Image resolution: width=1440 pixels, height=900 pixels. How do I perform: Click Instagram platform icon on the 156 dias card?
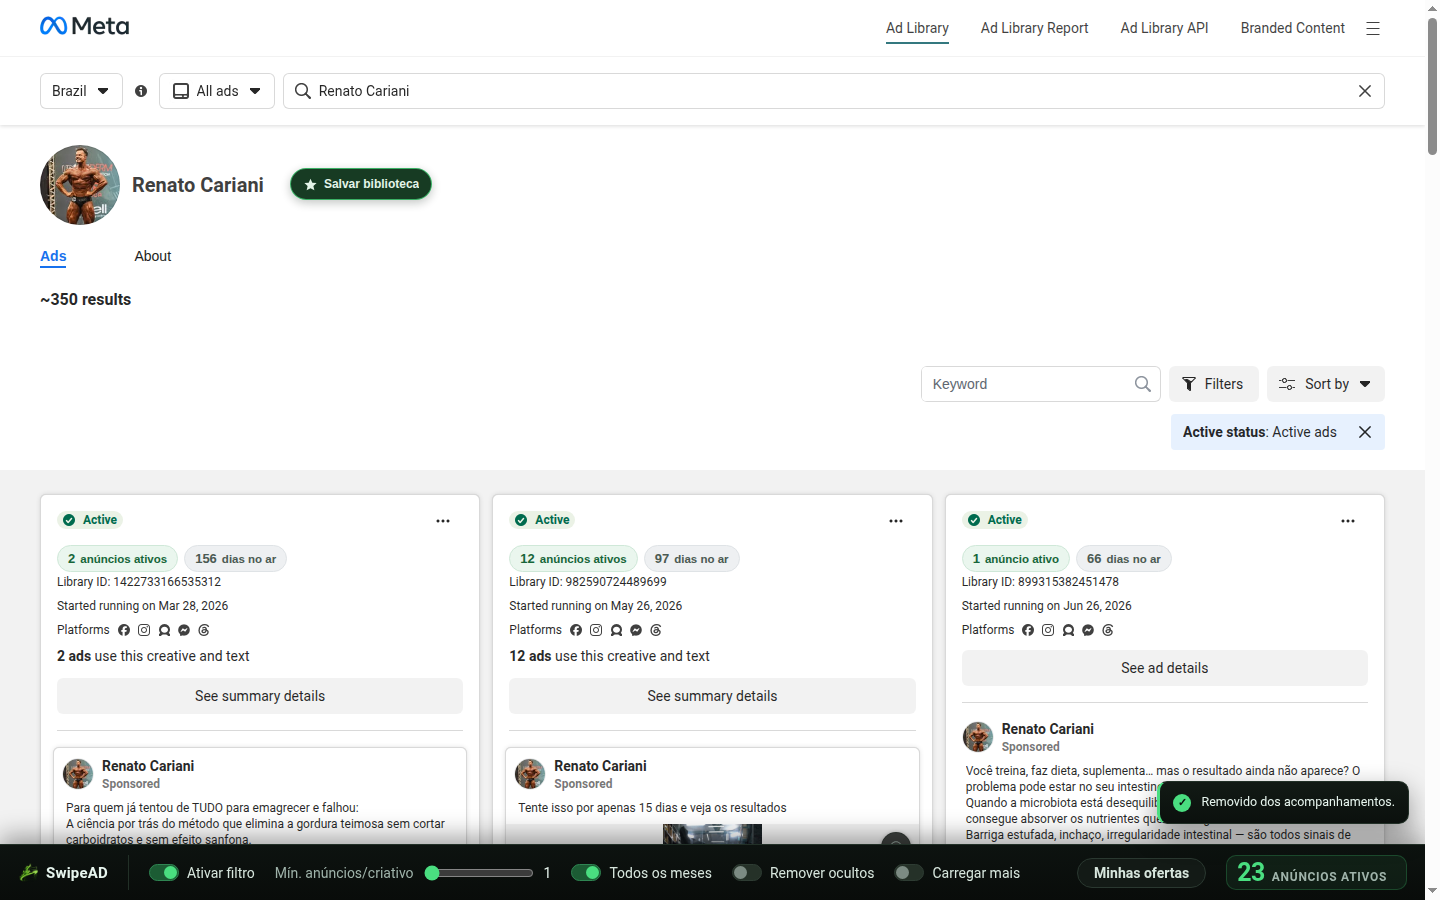(144, 630)
